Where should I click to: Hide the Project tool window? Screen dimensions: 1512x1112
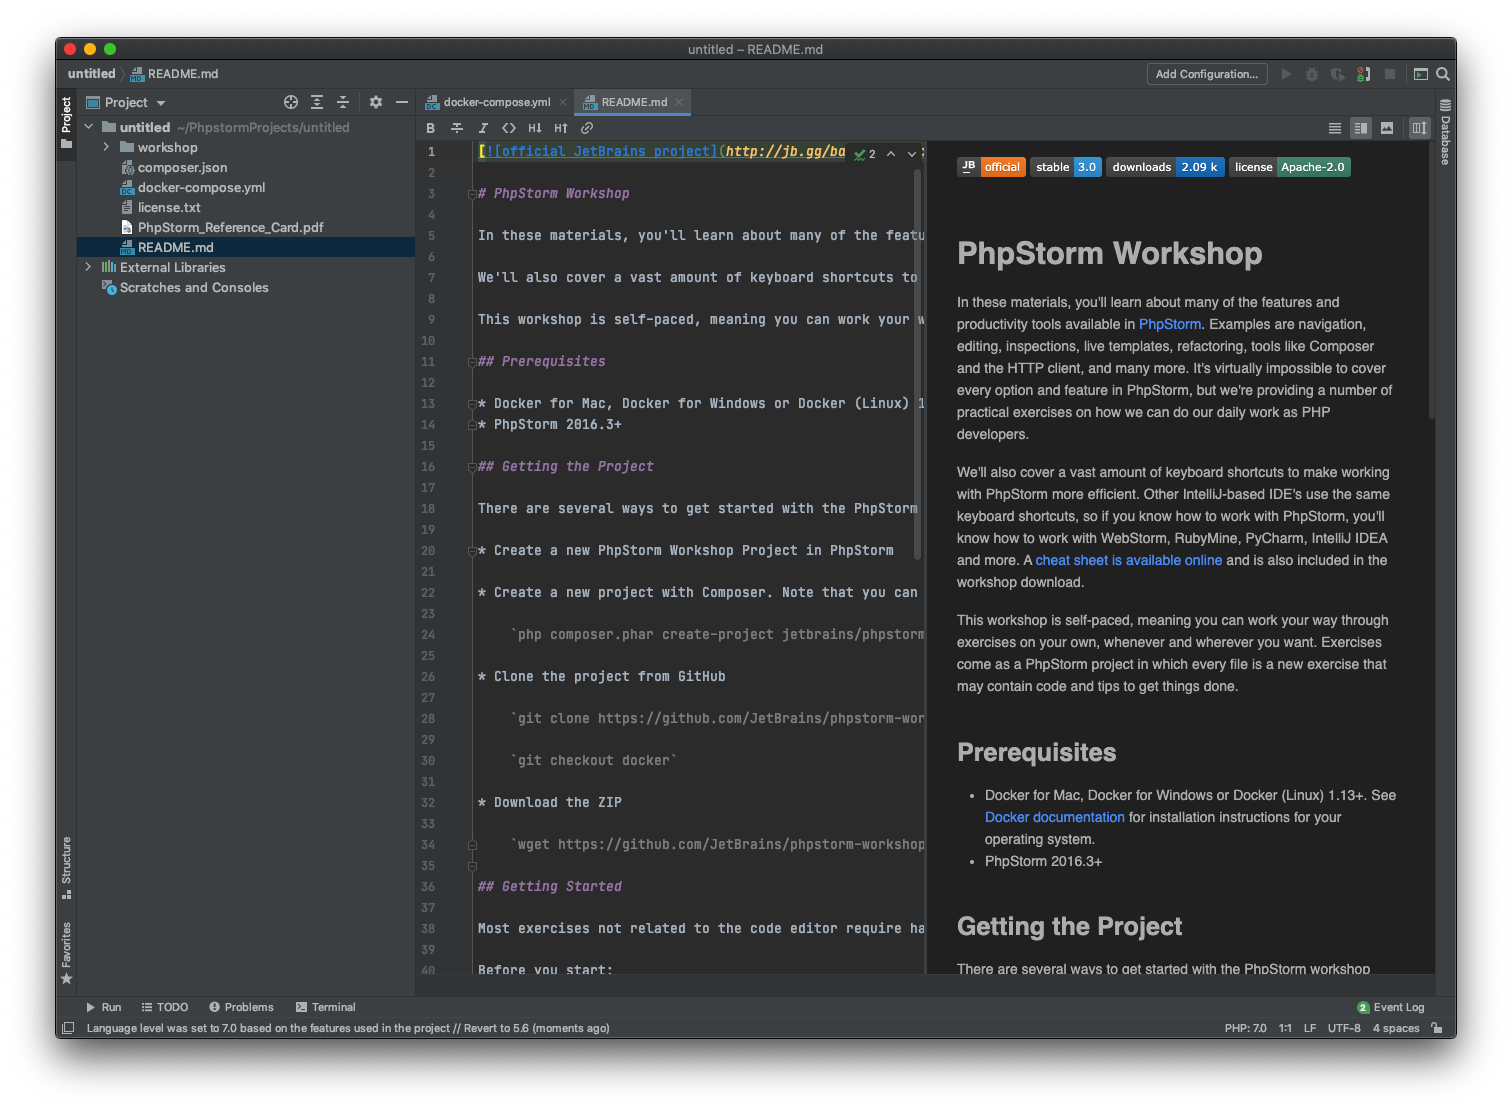click(402, 102)
